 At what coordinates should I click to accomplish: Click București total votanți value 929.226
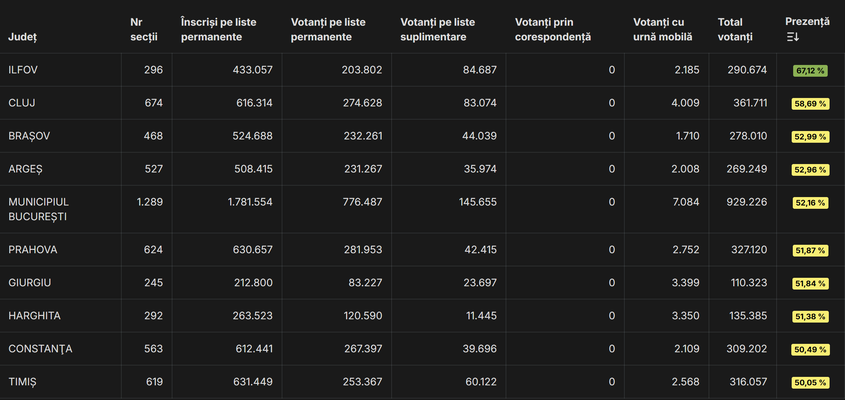click(x=743, y=202)
